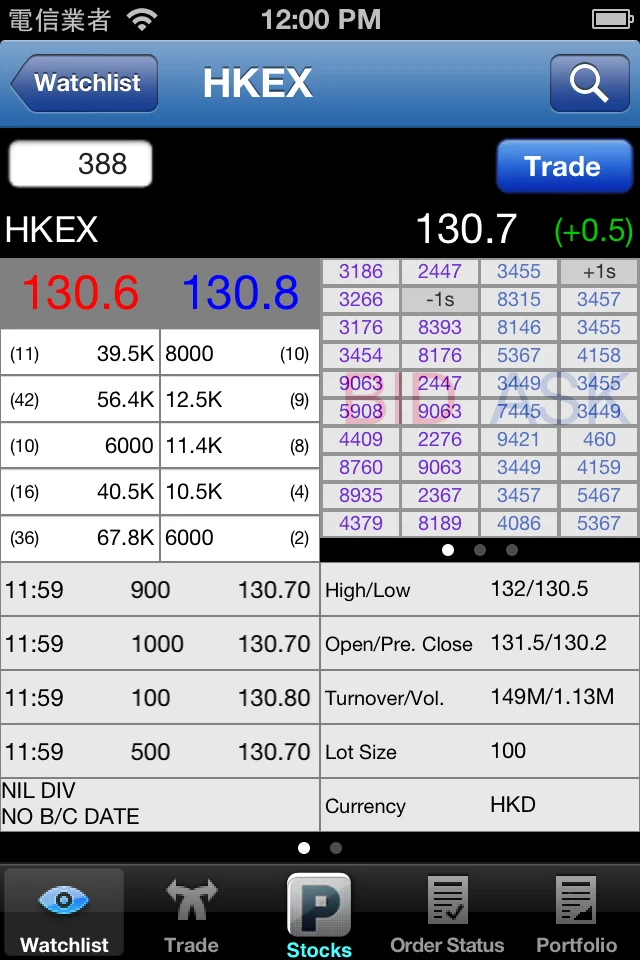This screenshot has height=960, width=640.
Task: Tap the bid price 130.6
Action: tap(80, 293)
